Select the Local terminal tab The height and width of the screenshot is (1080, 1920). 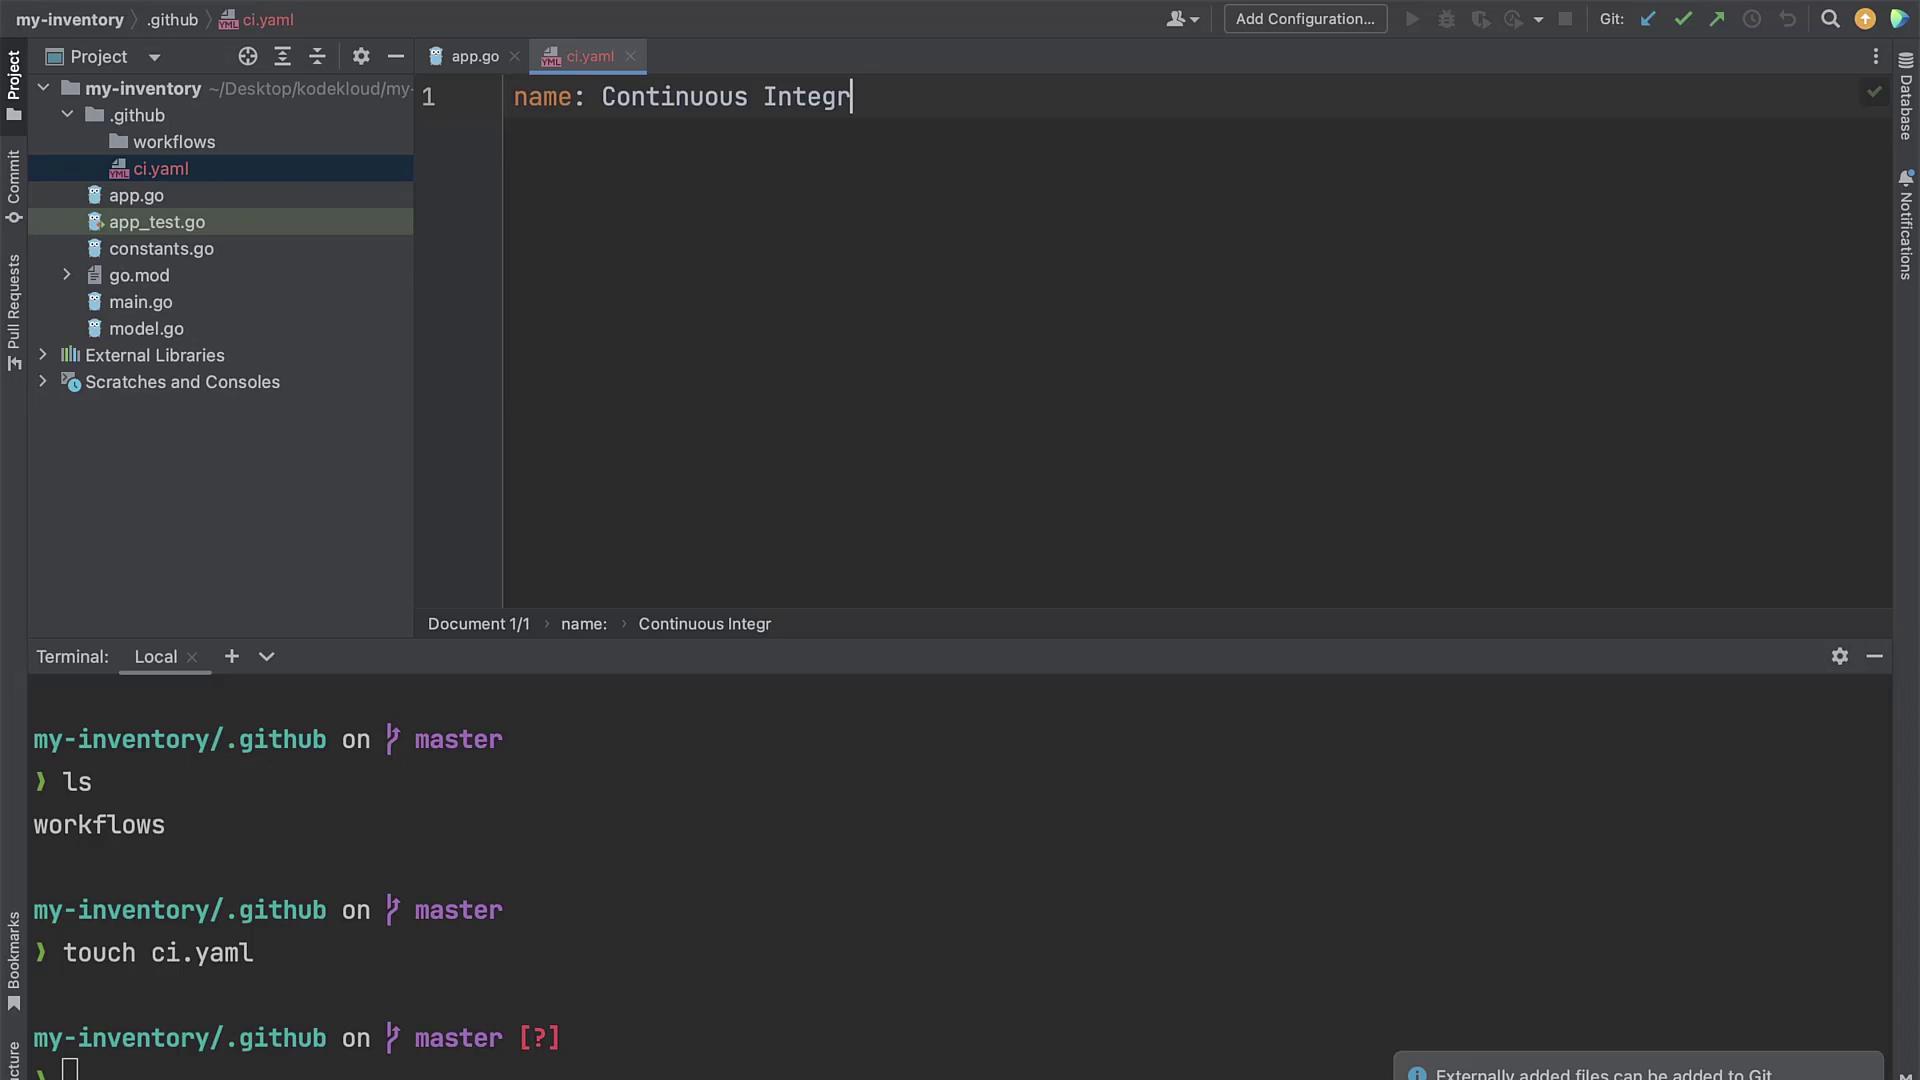(x=155, y=657)
